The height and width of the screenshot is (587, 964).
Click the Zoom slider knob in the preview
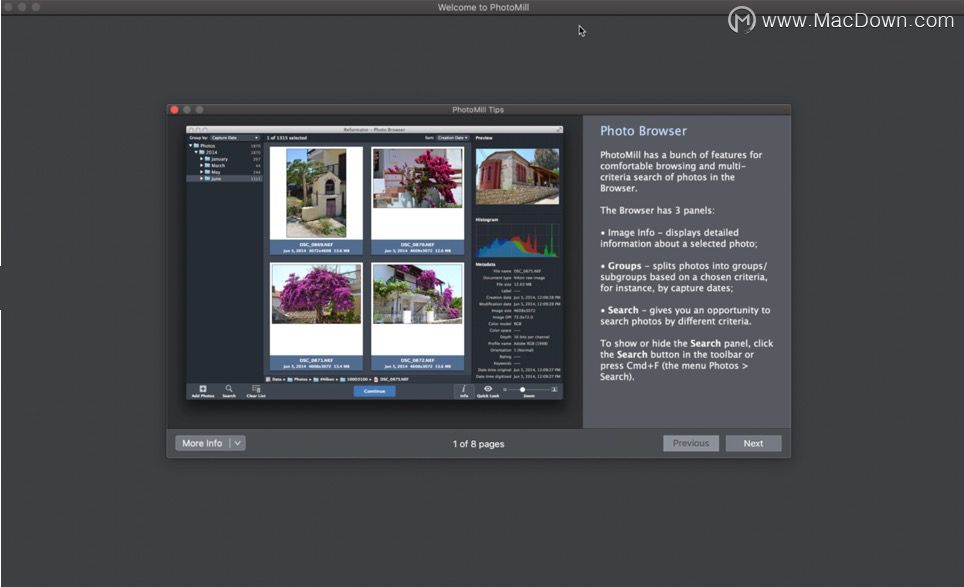click(523, 390)
